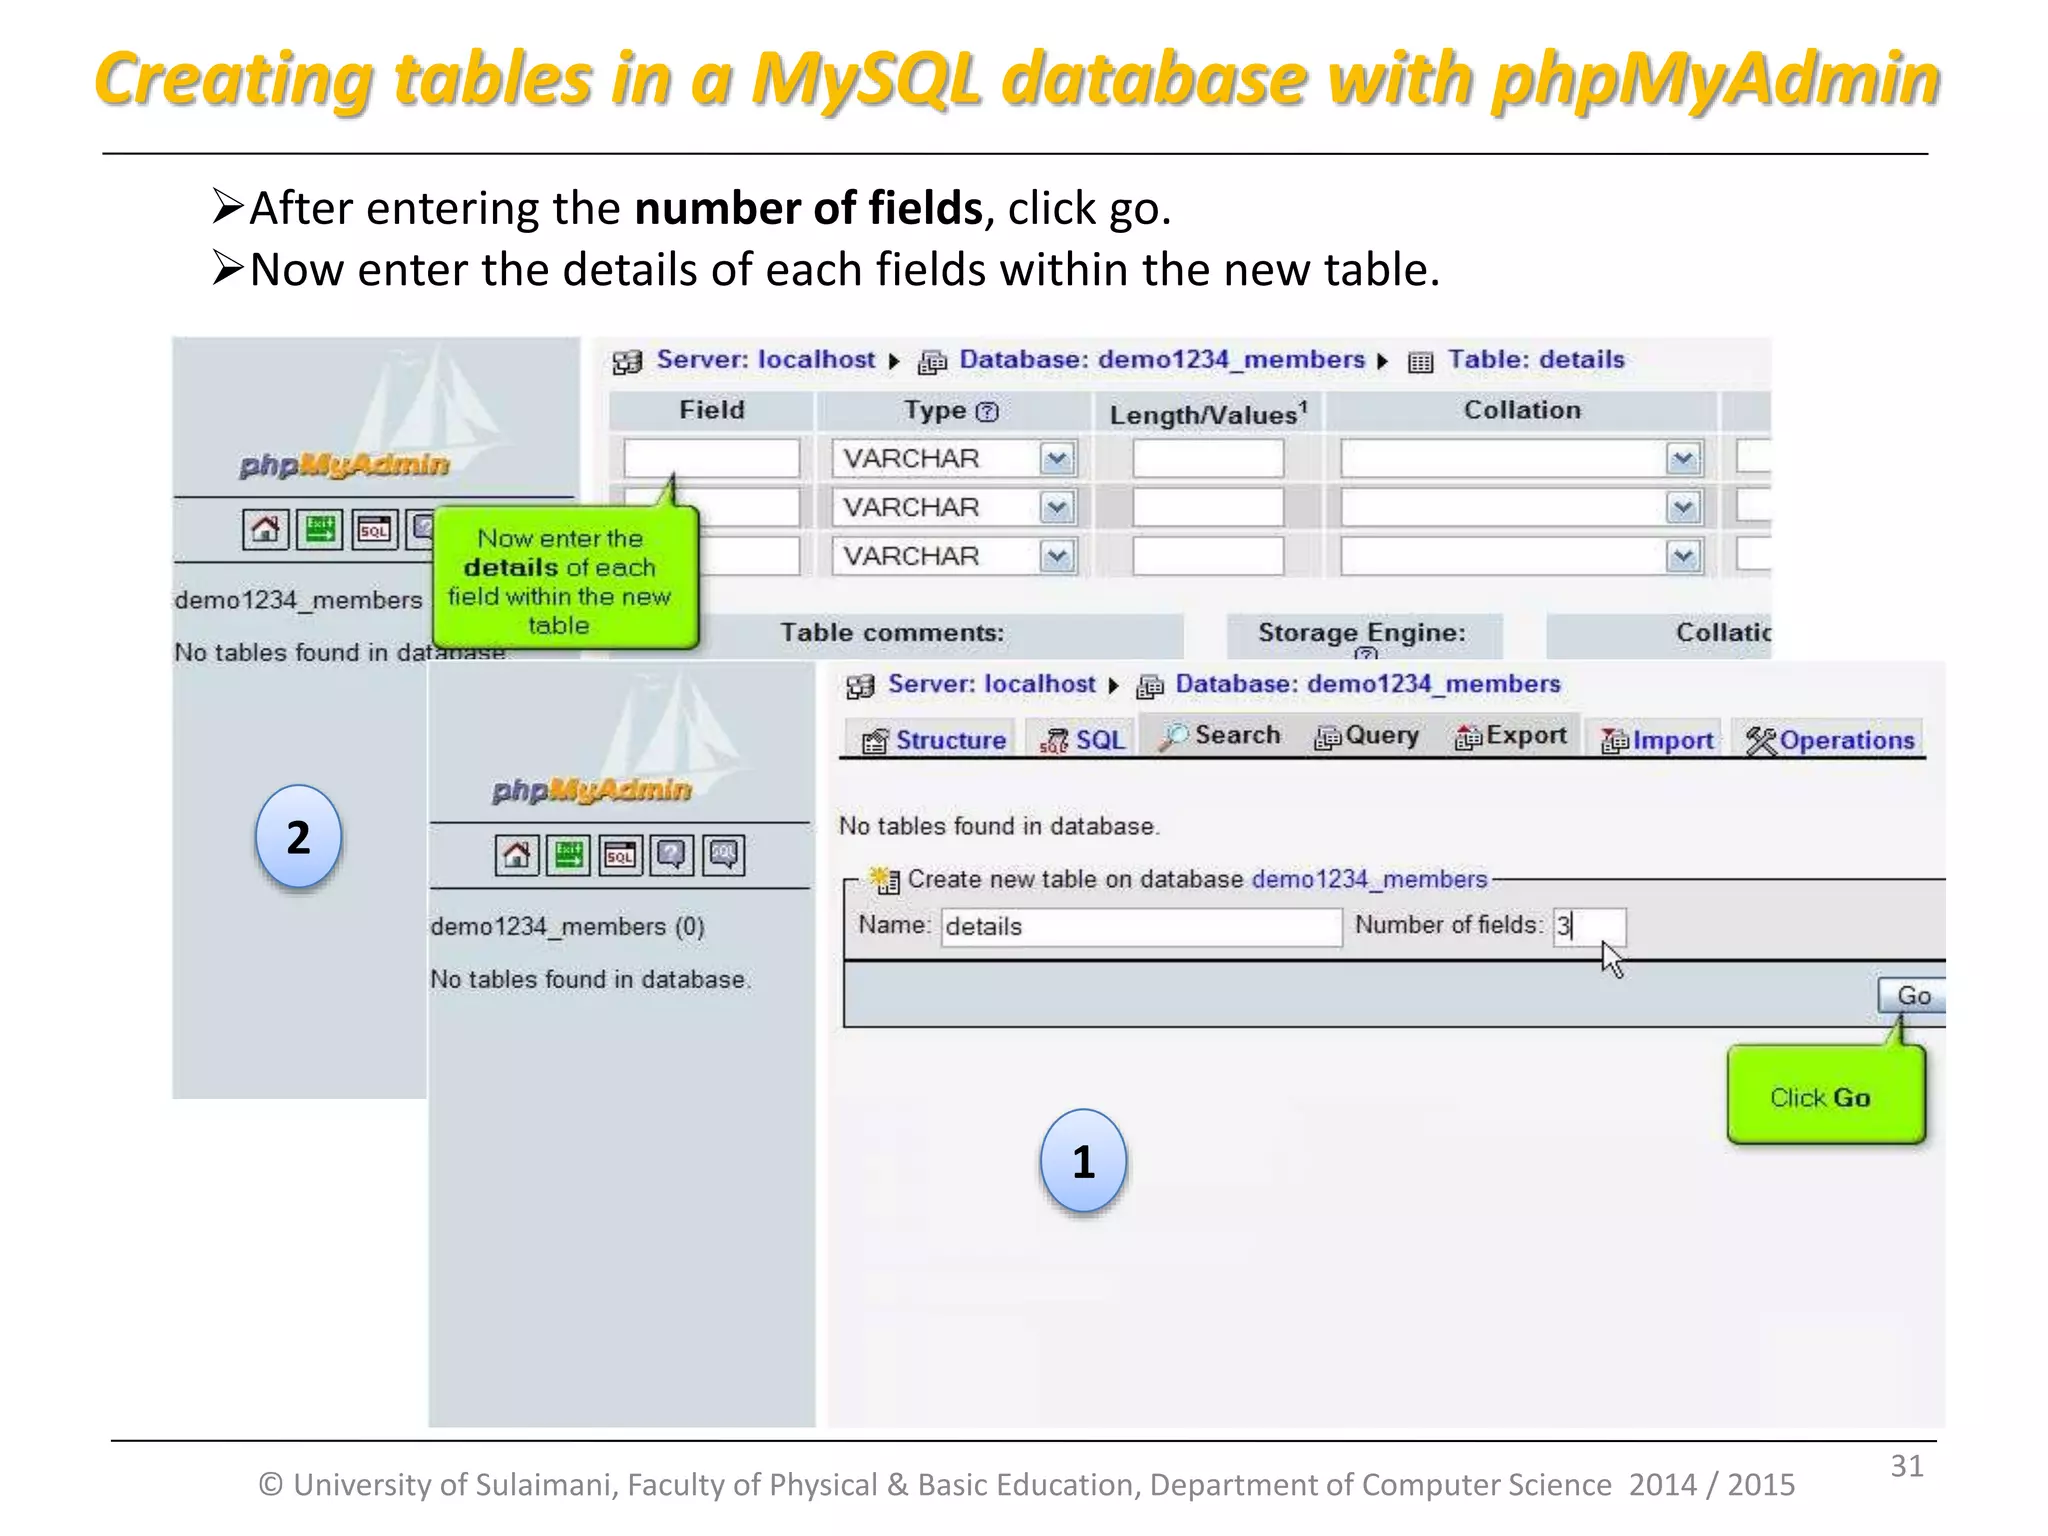Click table icon beside 'Table: details' breadcrumb
The height and width of the screenshot is (1536, 2048).
click(1420, 362)
